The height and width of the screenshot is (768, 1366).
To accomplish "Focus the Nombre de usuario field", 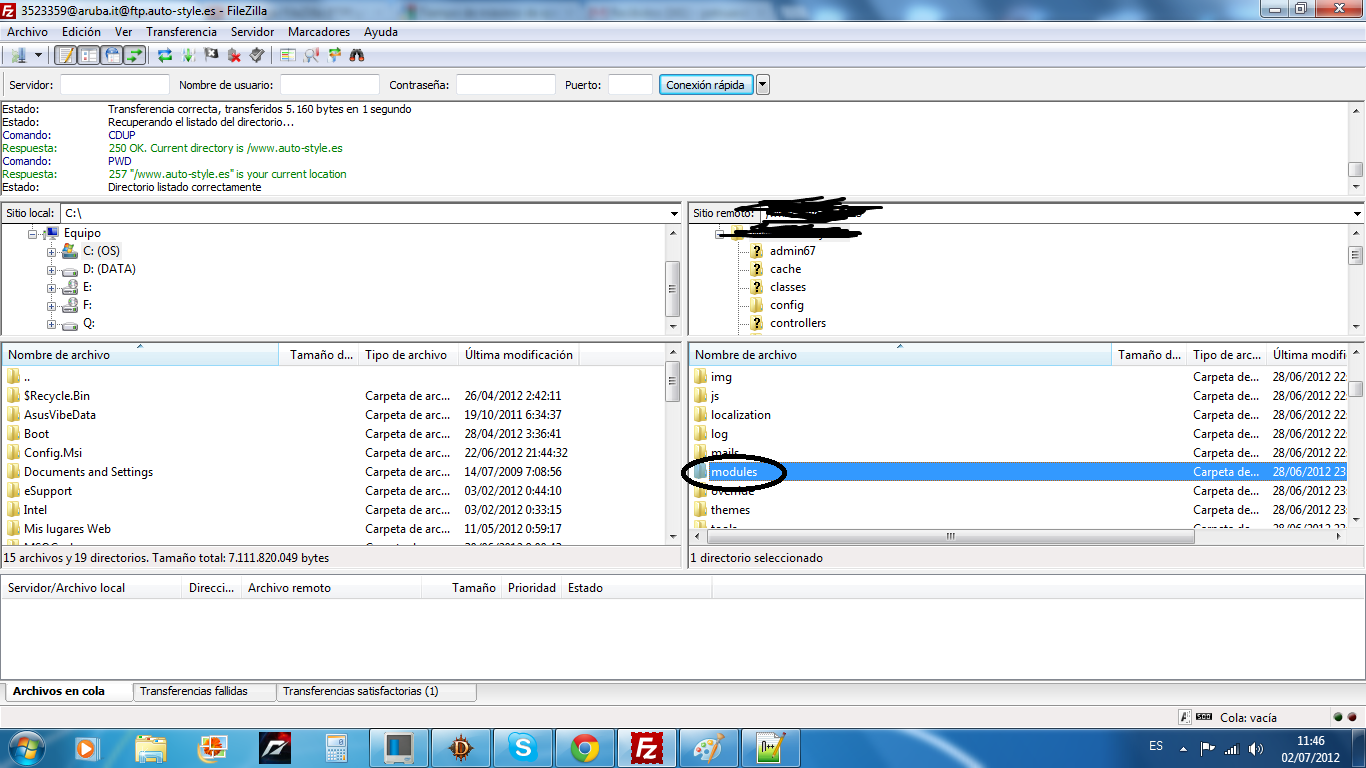I will point(330,85).
